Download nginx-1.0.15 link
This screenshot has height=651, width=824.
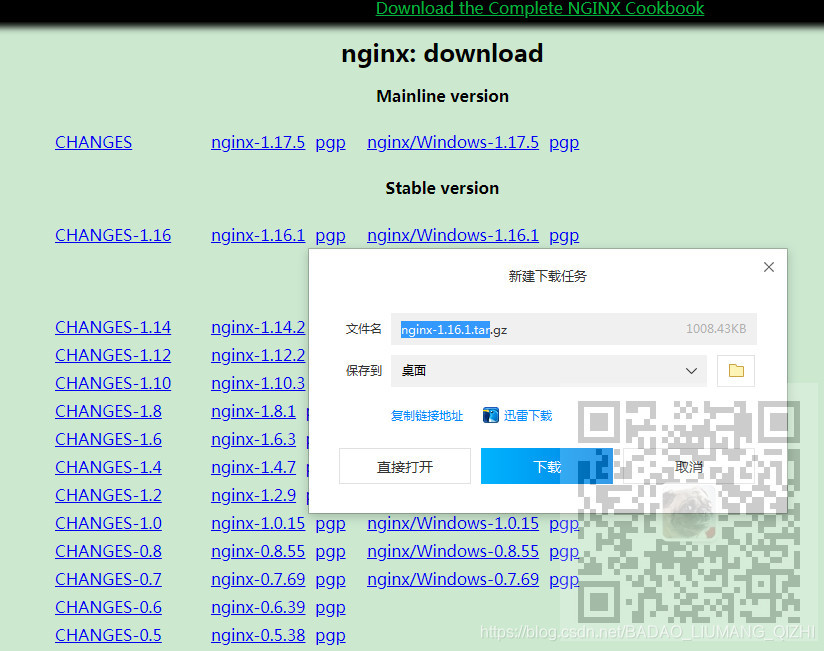point(258,523)
